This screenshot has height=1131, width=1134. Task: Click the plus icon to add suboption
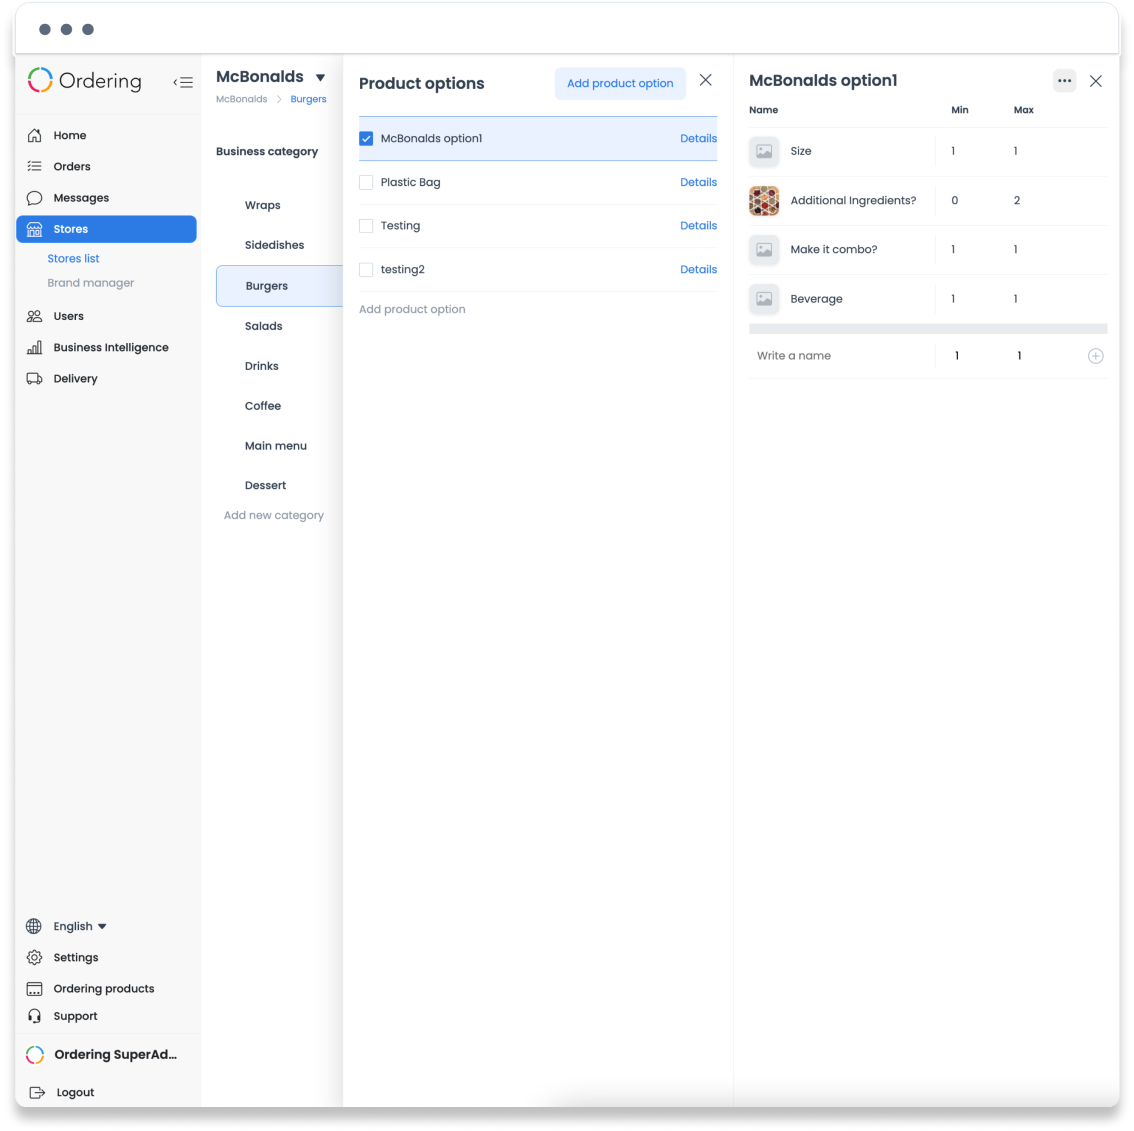tap(1095, 356)
